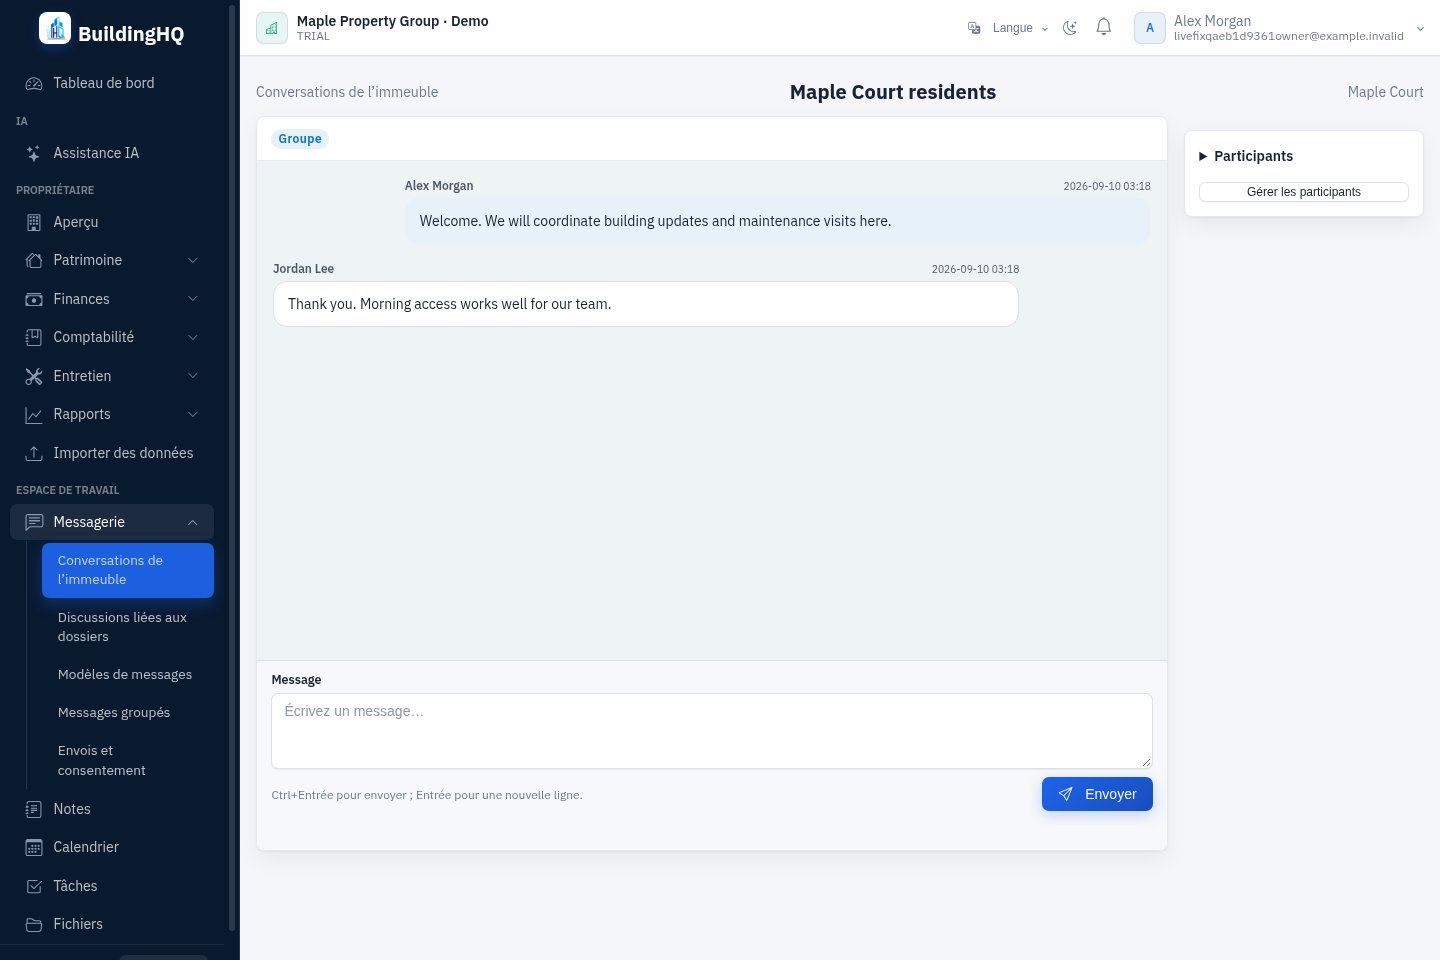The image size is (1440, 960).
Task: Open the Calendrier sidebar icon
Action: (x=34, y=847)
